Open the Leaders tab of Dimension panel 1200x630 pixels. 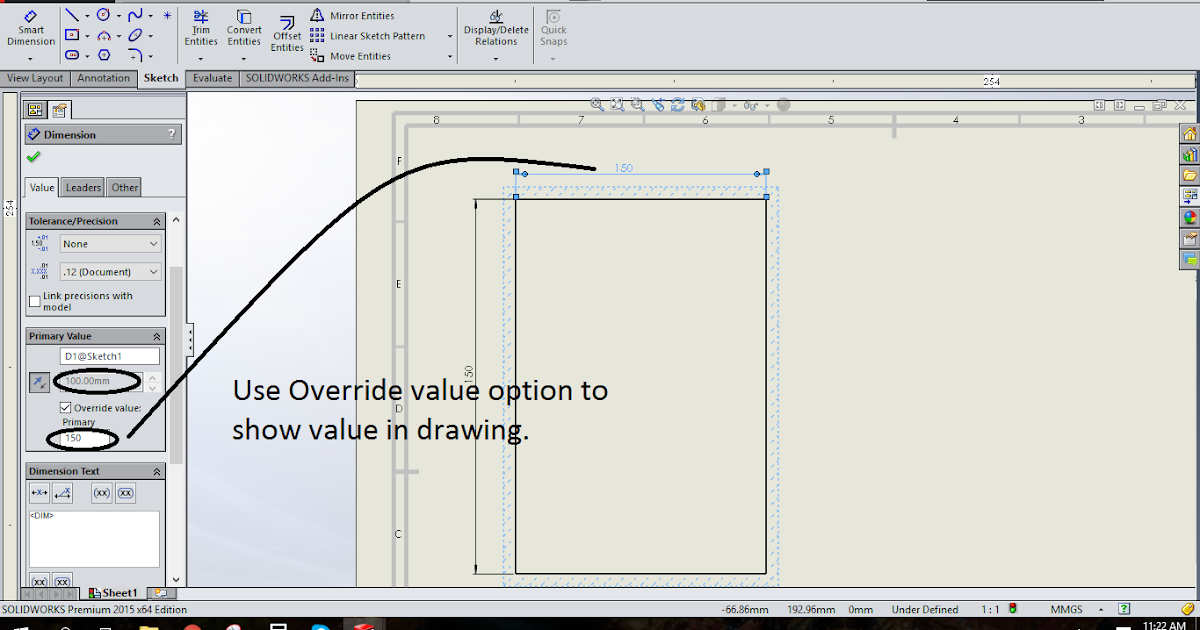[x=82, y=187]
